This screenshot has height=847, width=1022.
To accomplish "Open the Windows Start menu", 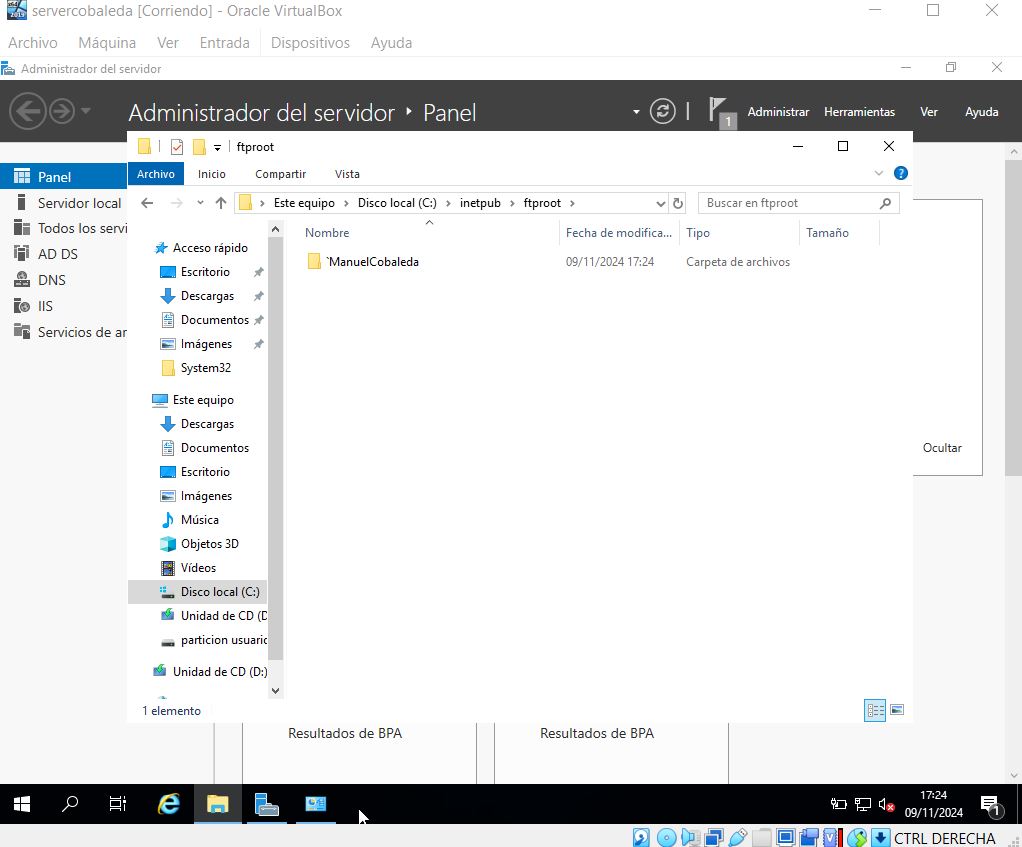I will (x=22, y=804).
